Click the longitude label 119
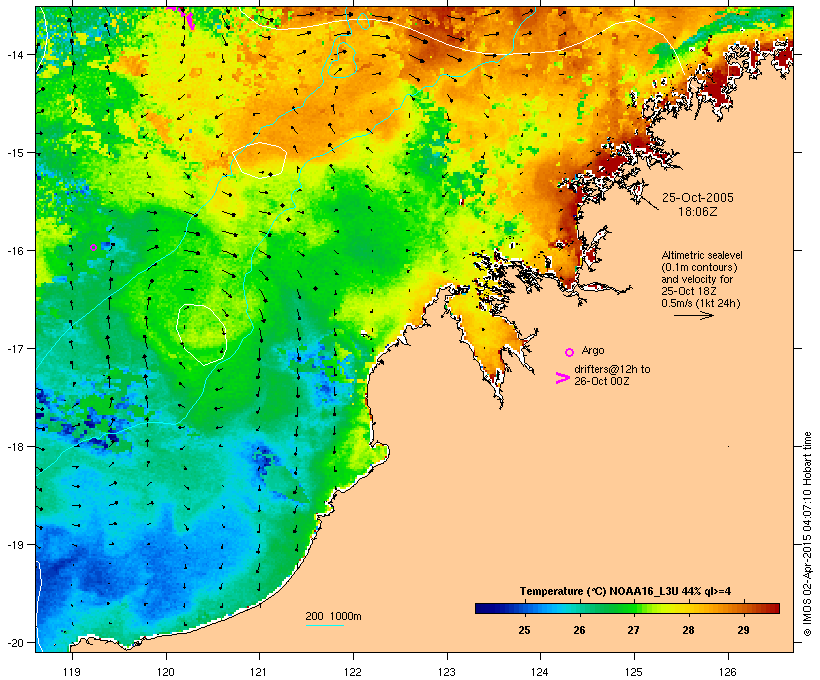 tap(72, 672)
